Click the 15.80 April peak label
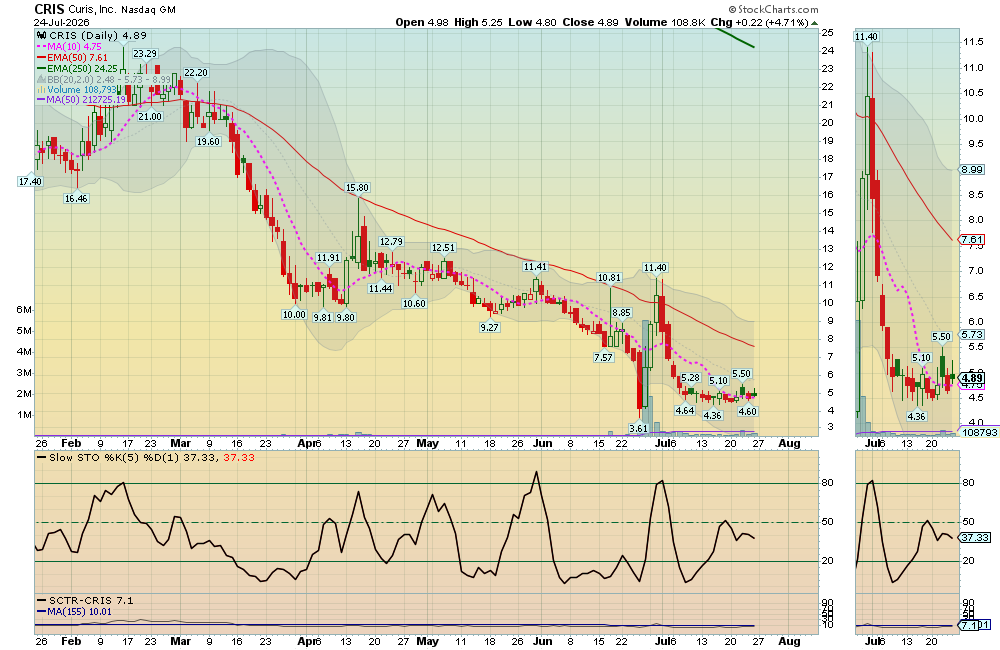This screenshot has width=1000, height=650. (357, 188)
